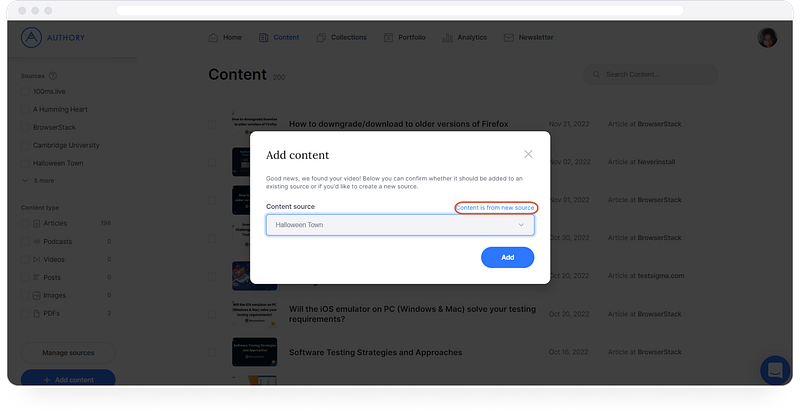The width and height of the screenshot is (800, 419).
Task: Click the Article at testsigma.com text
Action: tap(646, 276)
